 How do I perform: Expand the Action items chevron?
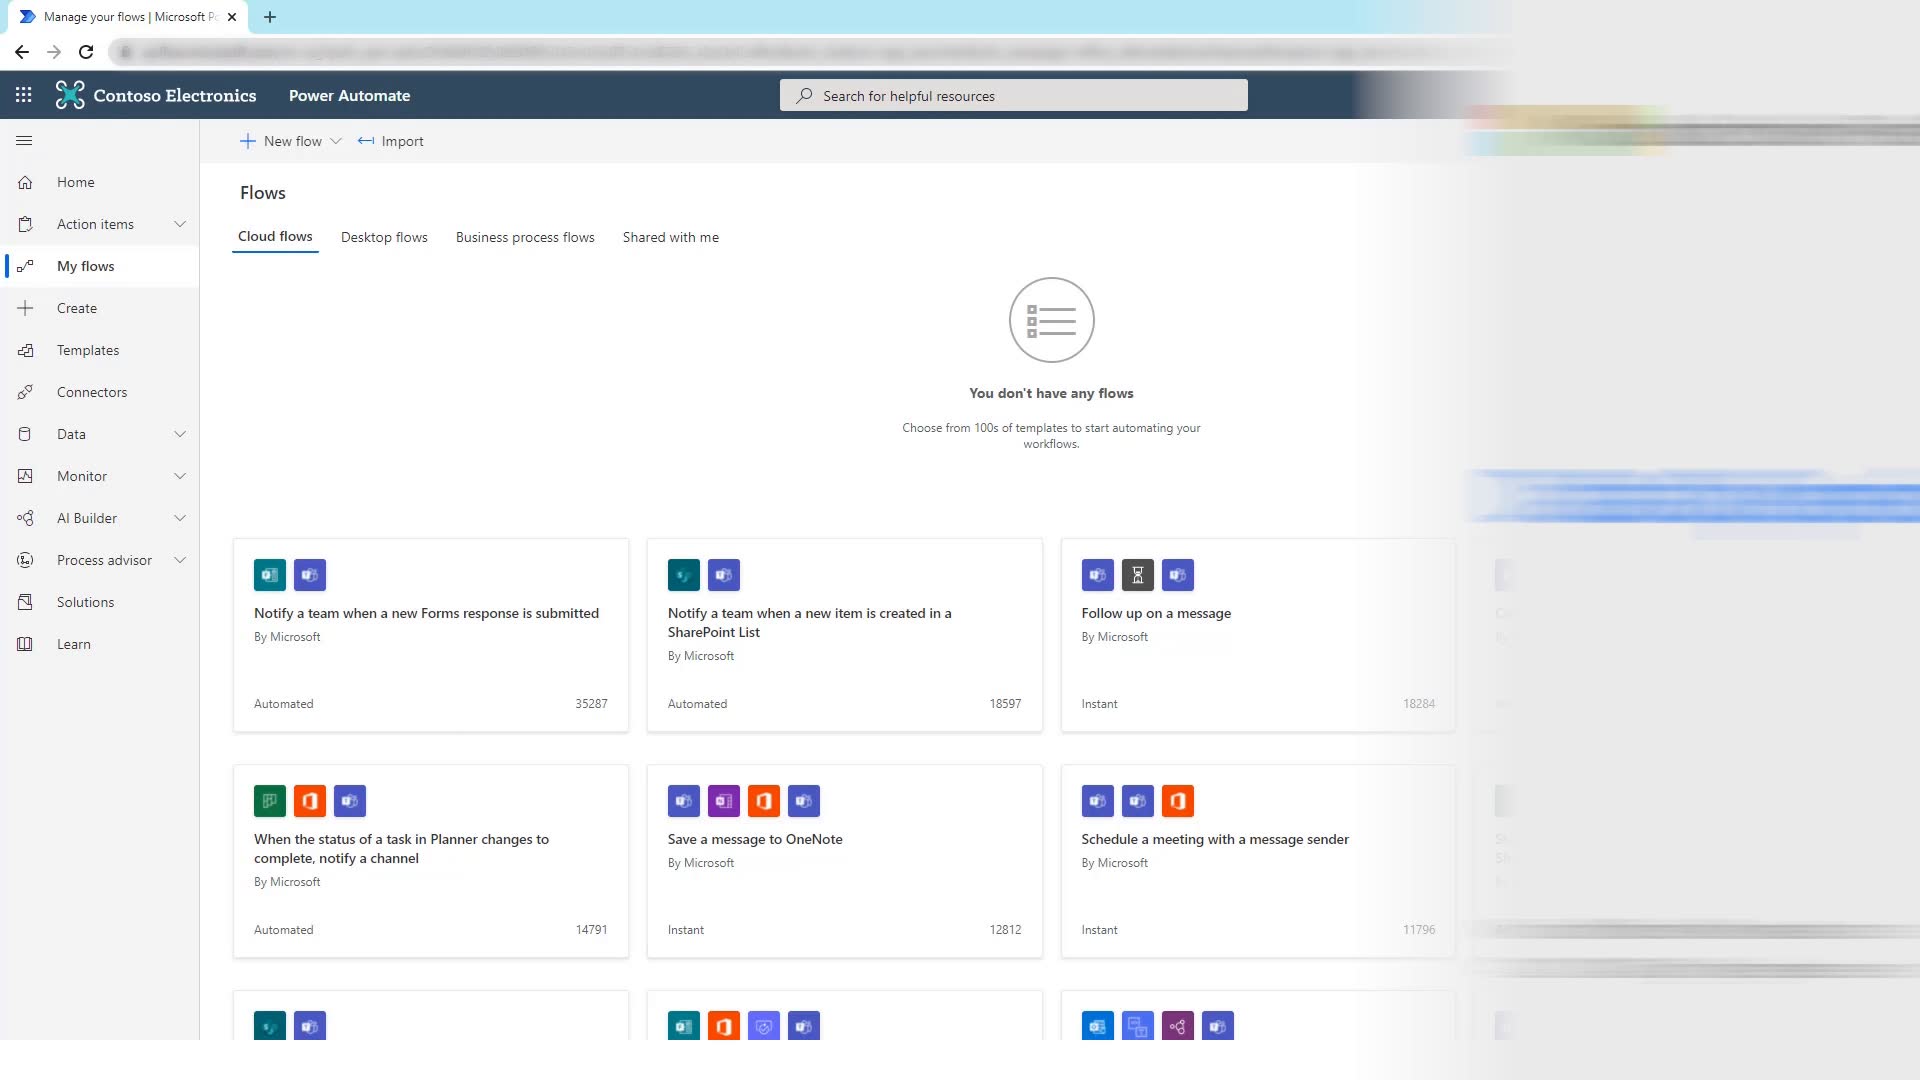pos(180,224)
